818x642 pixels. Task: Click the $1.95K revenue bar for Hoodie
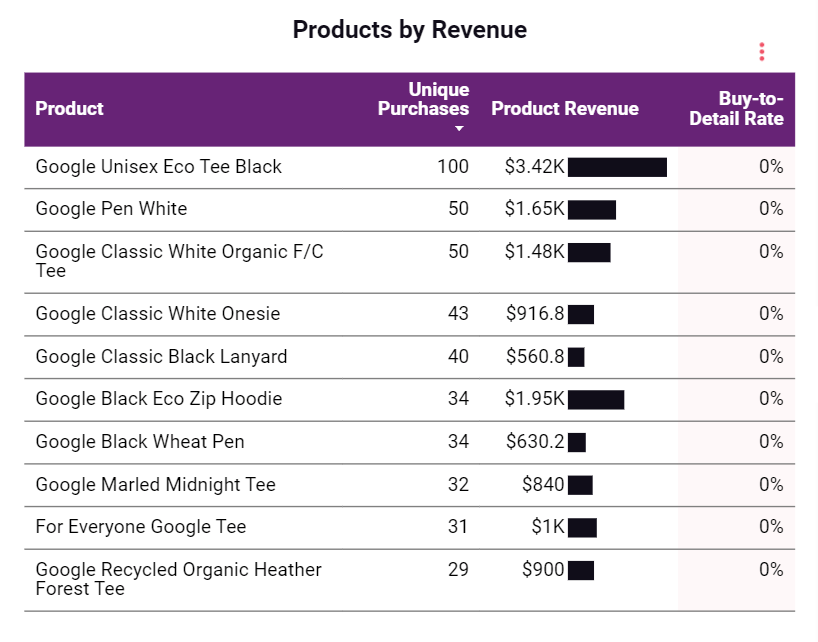click(596, 400)
